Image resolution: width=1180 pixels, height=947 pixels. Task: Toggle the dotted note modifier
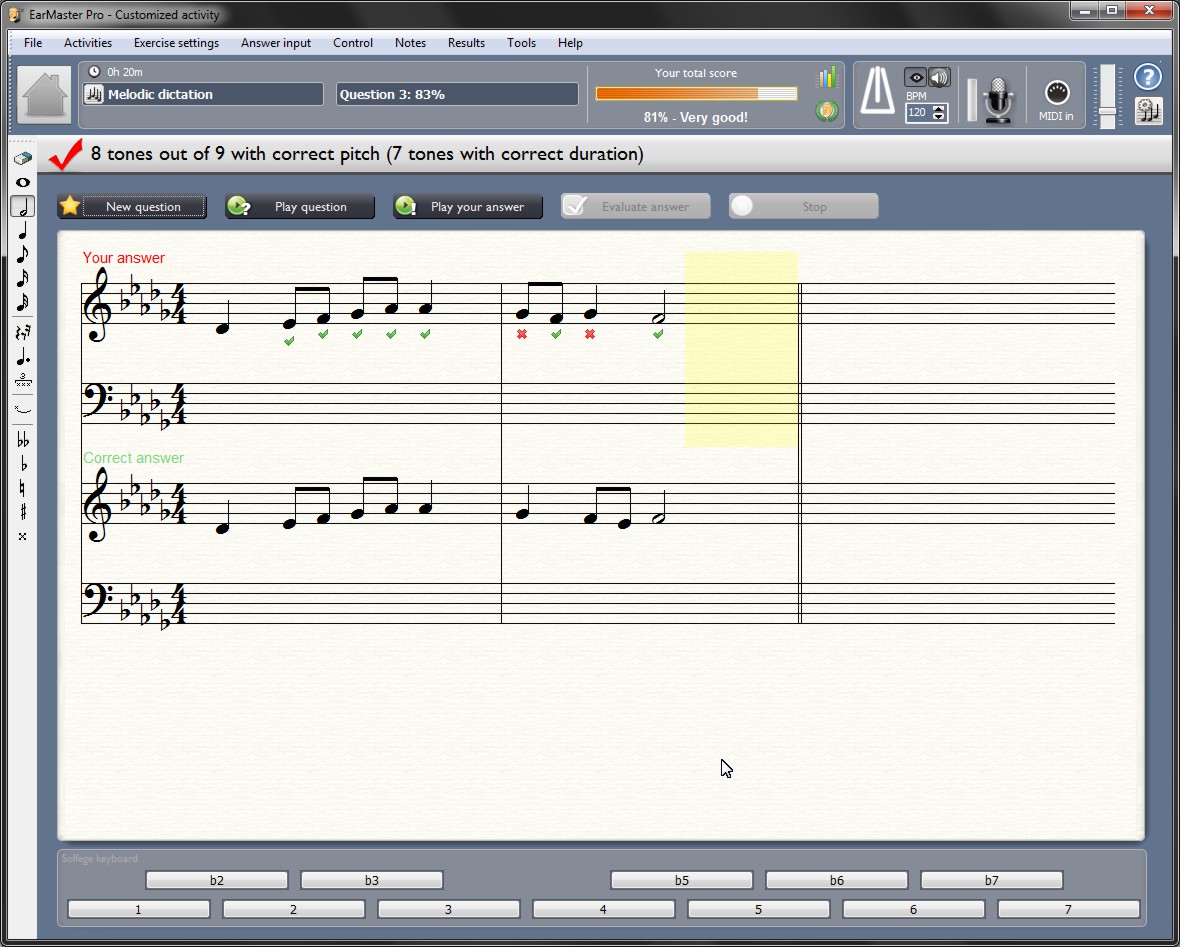[x=22, y=357]
